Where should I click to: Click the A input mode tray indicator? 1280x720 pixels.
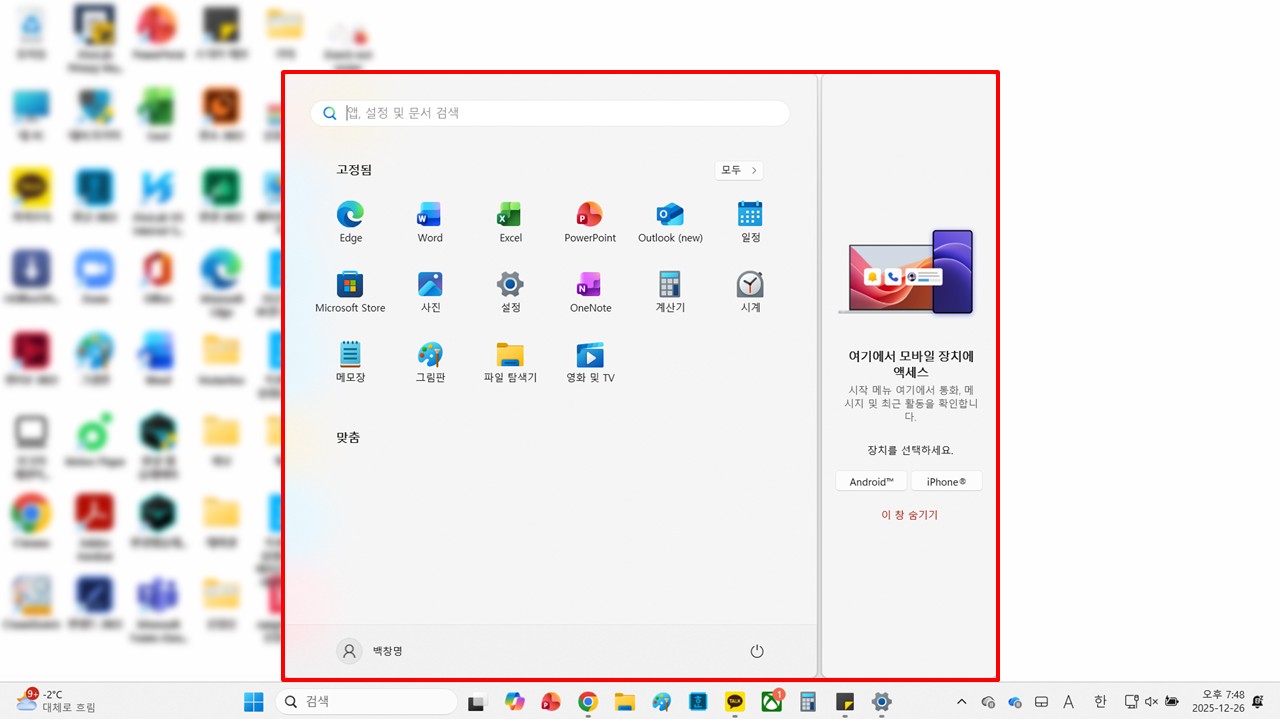1068,702
